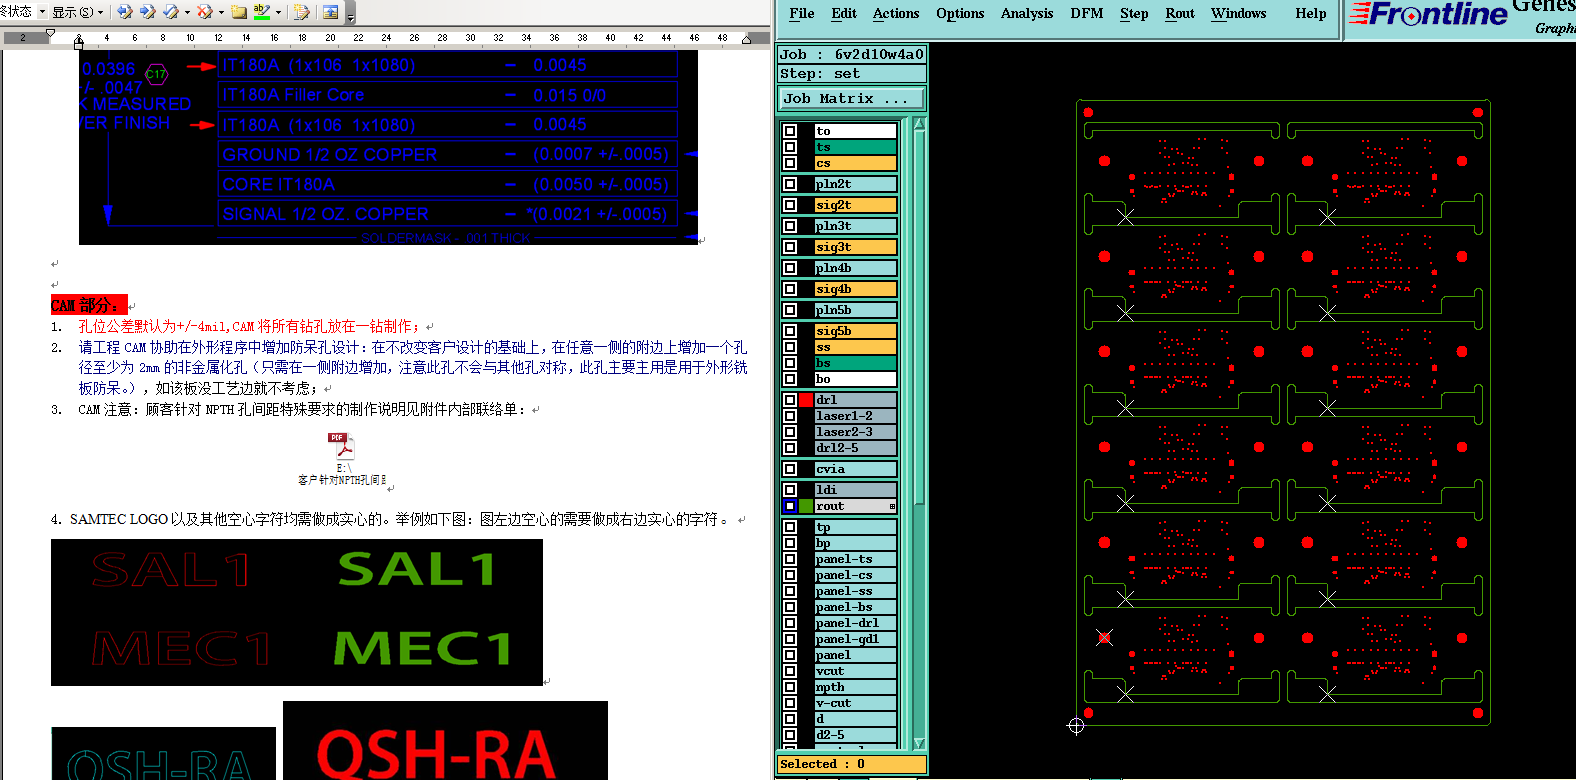This screenshot has width=1576, height=780.
Task: Click the reject change red X icon
Action: coord(204,12)
